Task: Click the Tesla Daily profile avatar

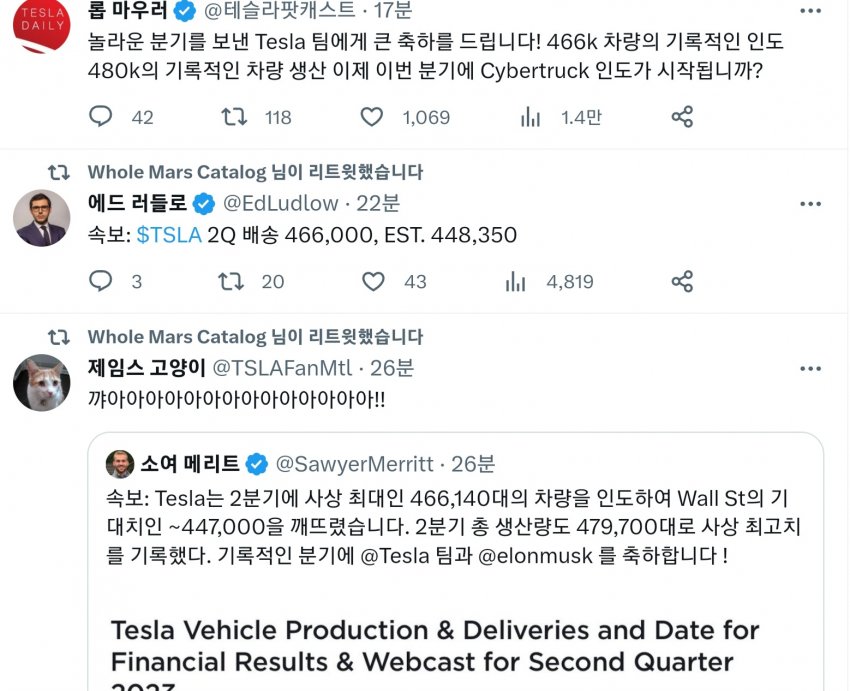Action: tap(41, 24)
